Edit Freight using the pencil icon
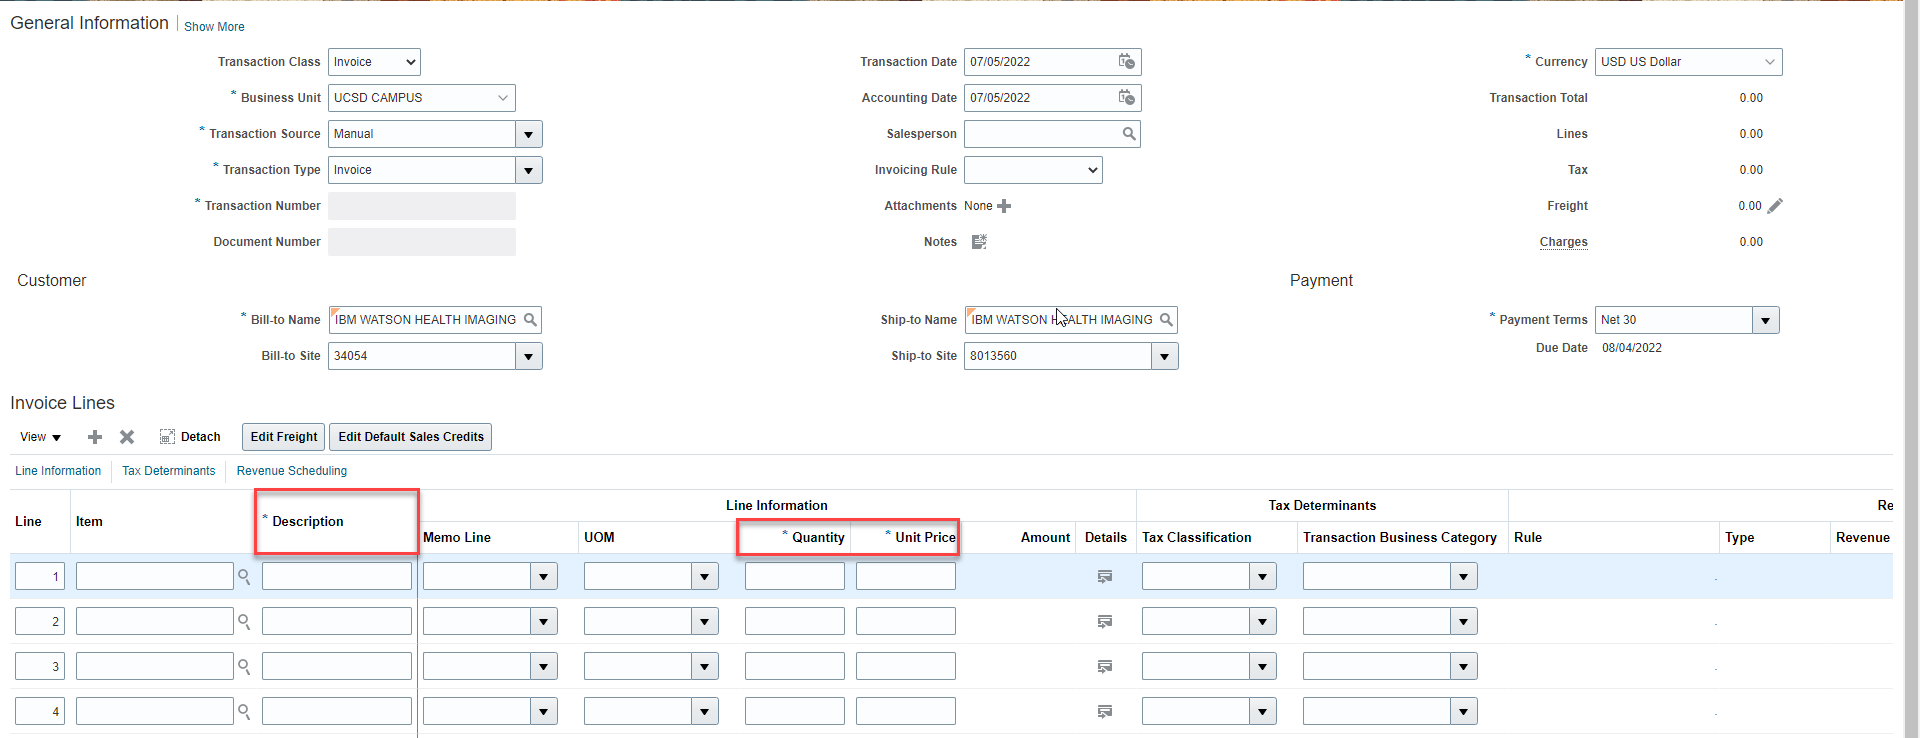This screenshot has width=1920, height=738. tap(1775, 206)
